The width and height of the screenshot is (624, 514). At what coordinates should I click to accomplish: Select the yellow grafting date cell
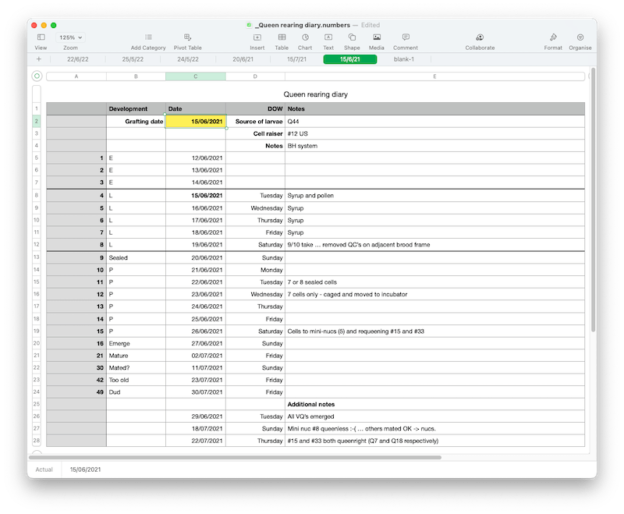tap(195, 121)
